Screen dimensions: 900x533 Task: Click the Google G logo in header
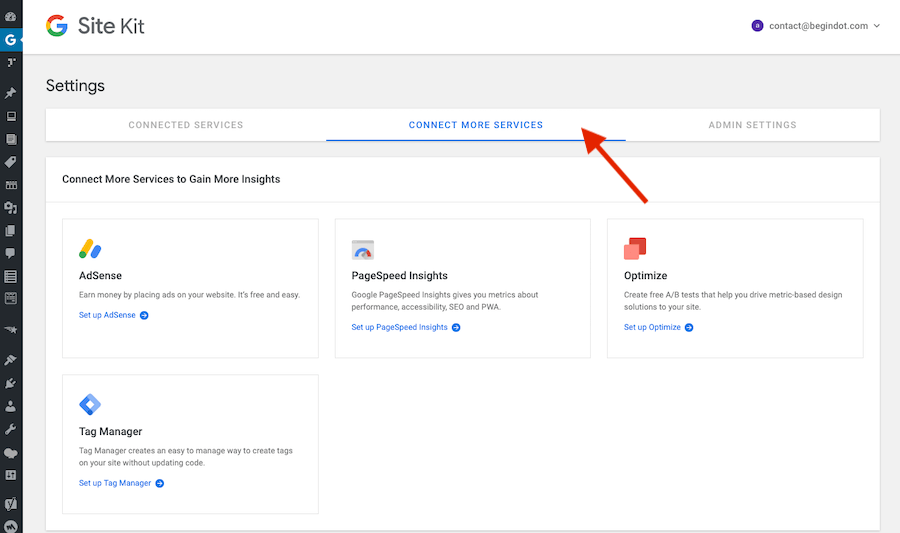pyautogui.click(x=57, y=26)
